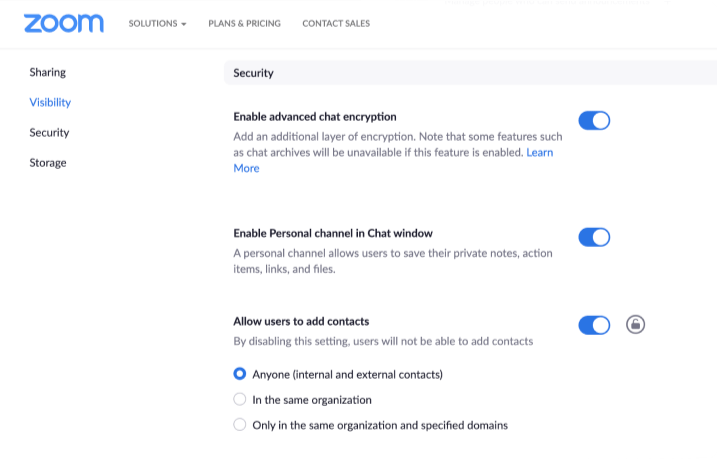Click the Enable Personal channel in Chat window title

333,233
